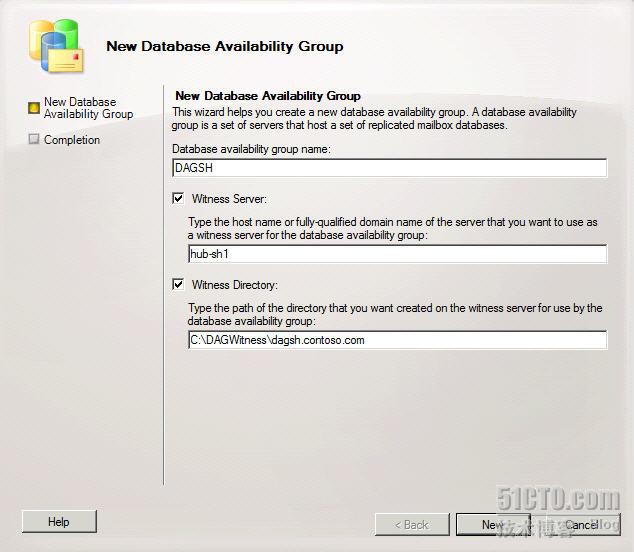Click New to create the DAG
The height and width of the screenshot is (552, 634).
(493, 525)
